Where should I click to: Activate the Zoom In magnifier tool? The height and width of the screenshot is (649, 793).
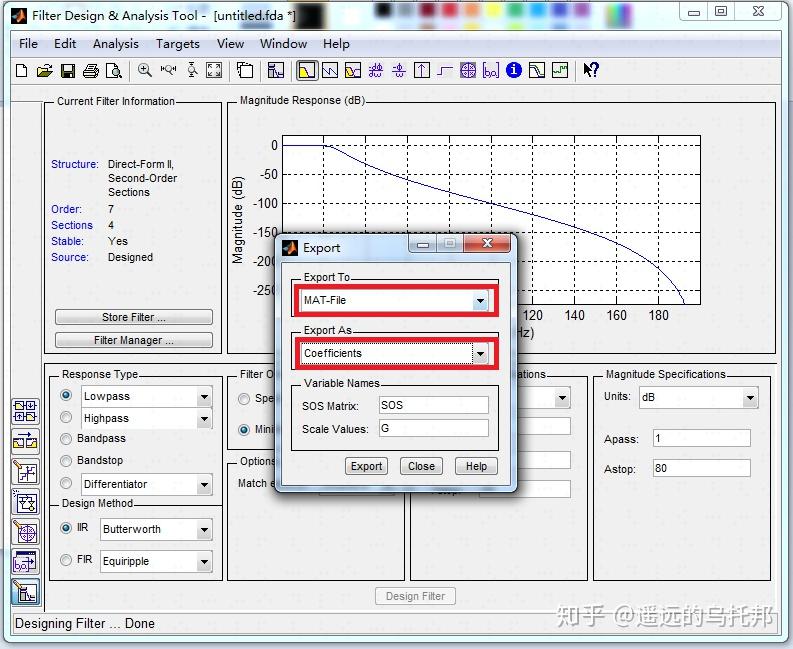145,70
